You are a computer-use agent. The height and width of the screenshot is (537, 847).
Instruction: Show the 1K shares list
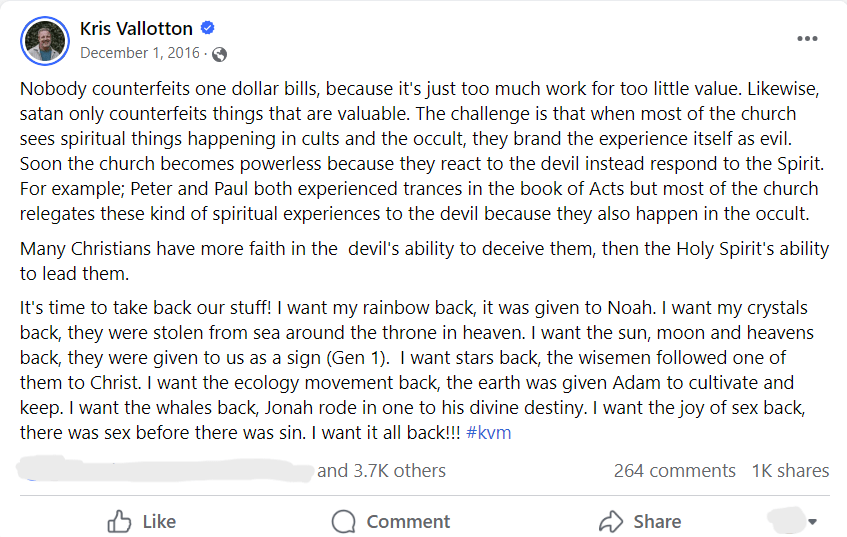789,470
